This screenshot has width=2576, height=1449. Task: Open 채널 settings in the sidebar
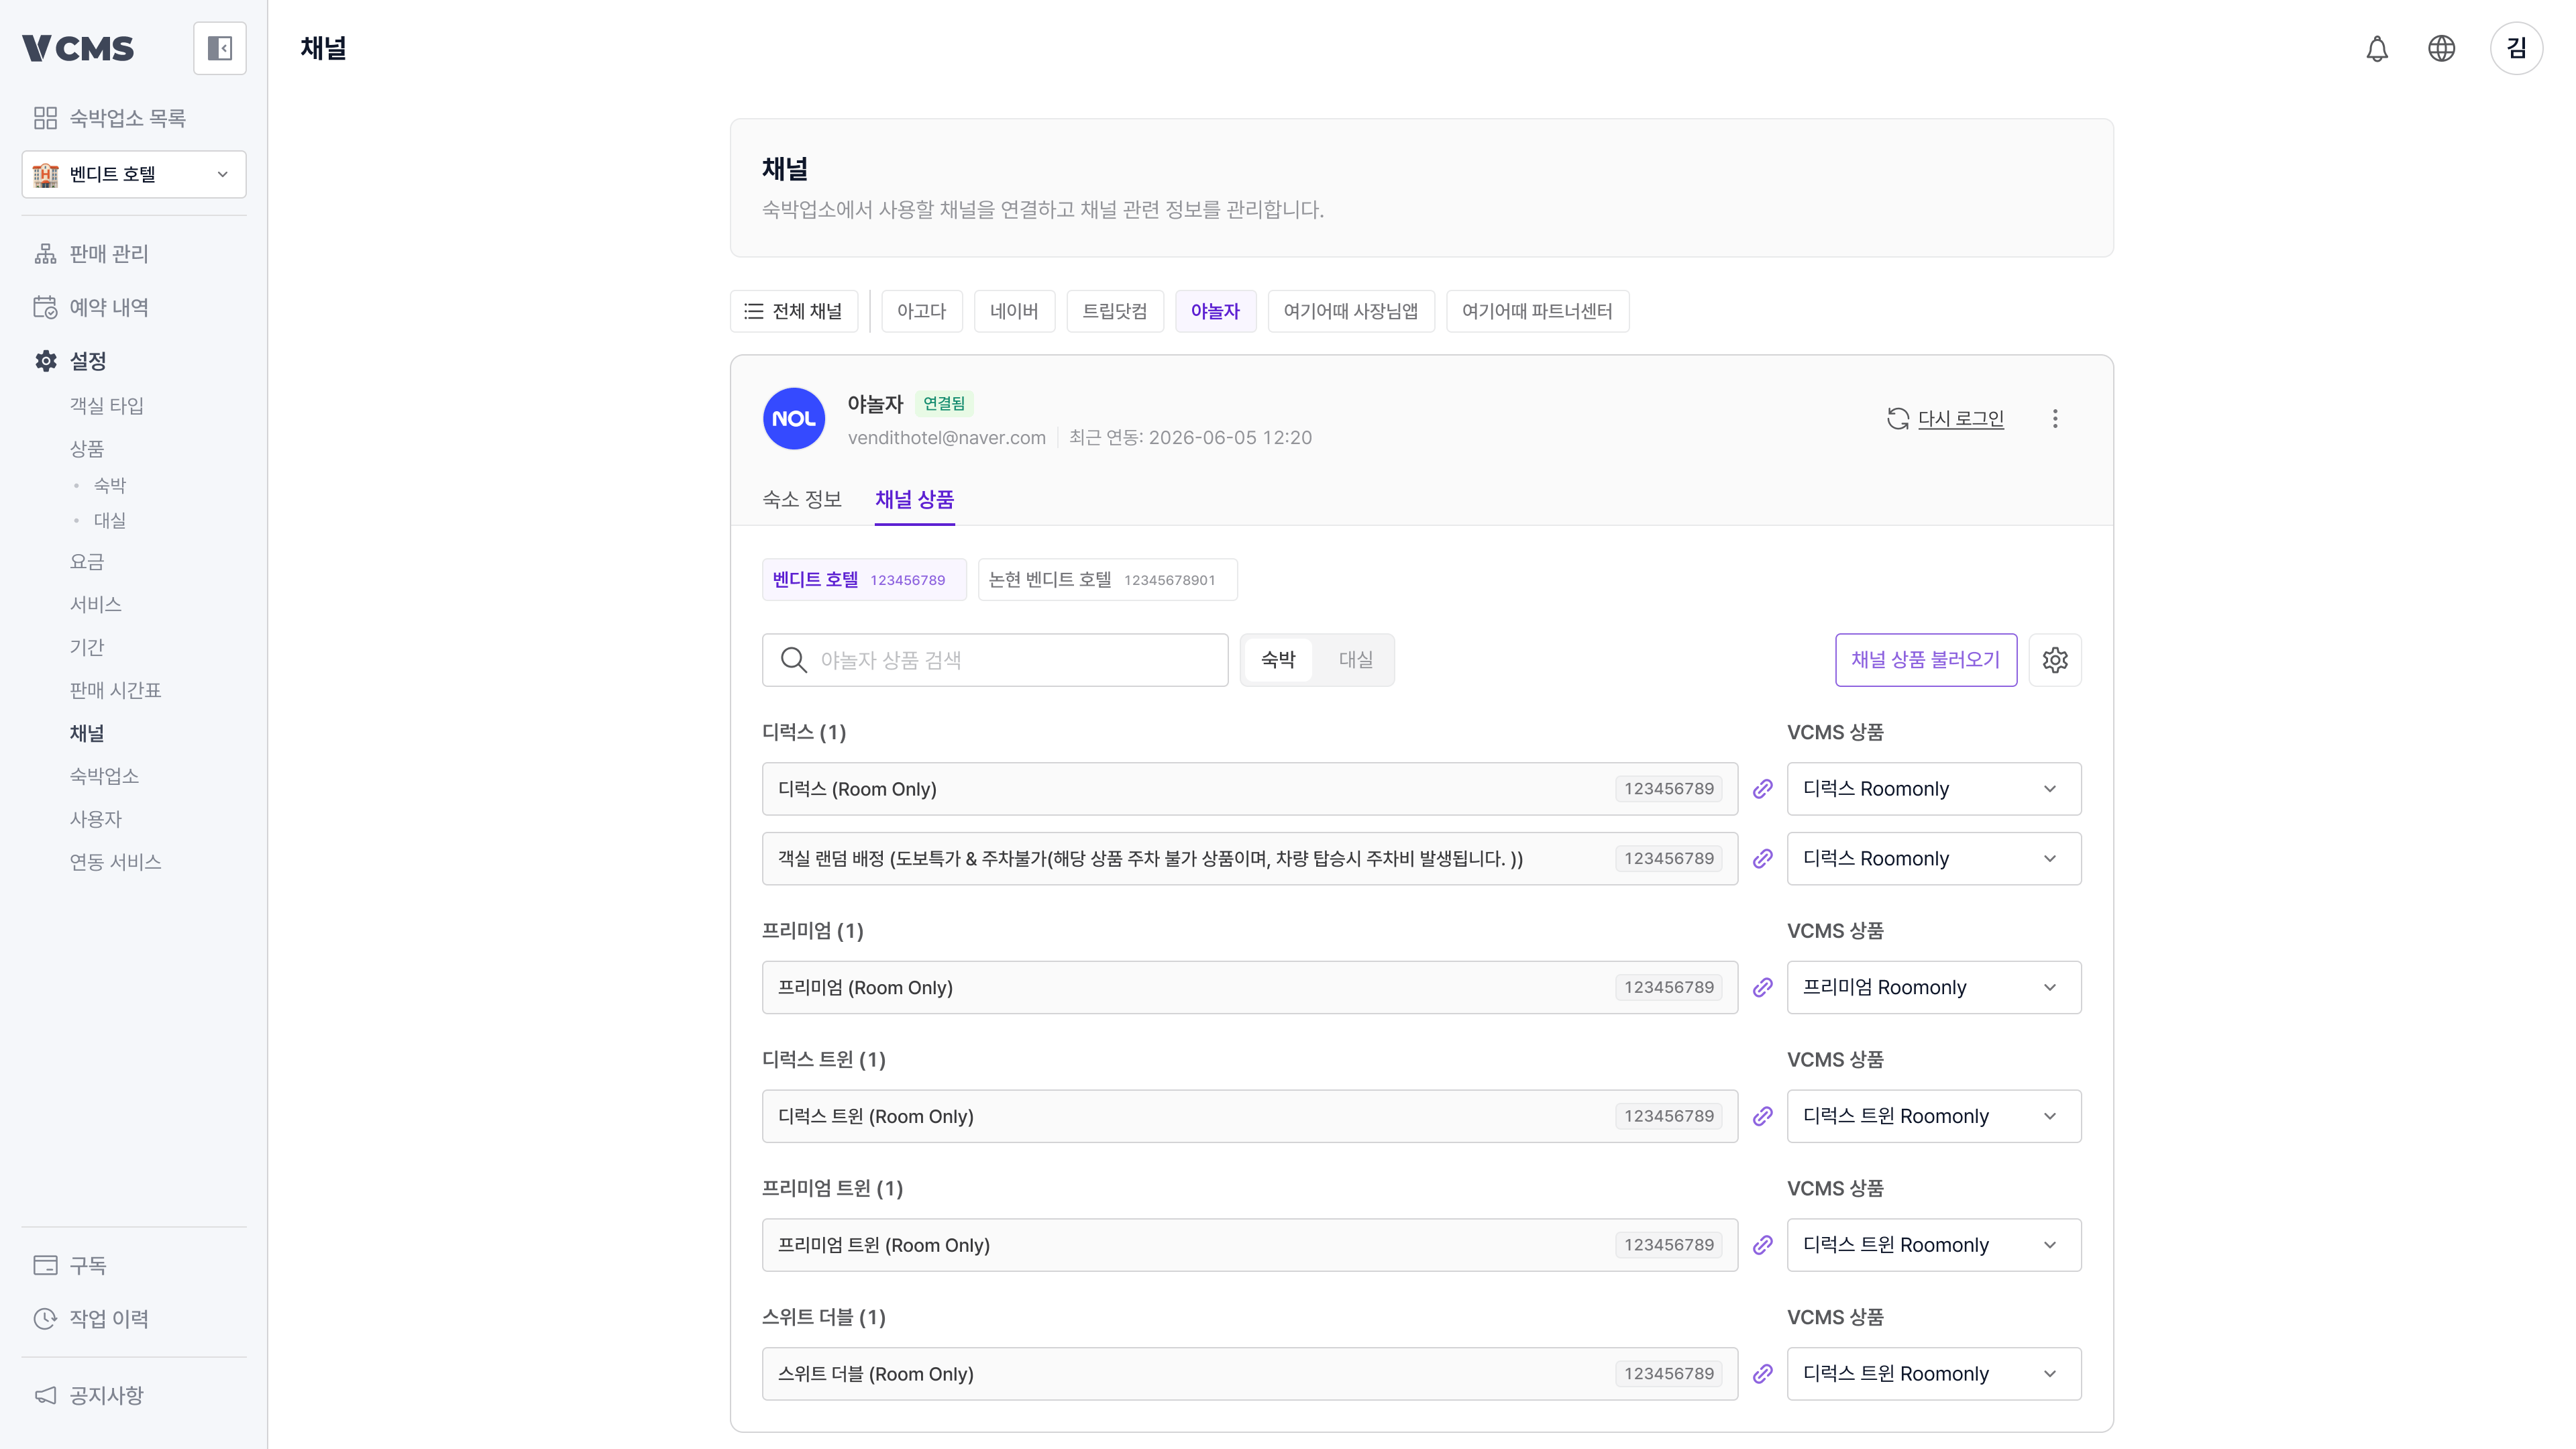[87, 734]
